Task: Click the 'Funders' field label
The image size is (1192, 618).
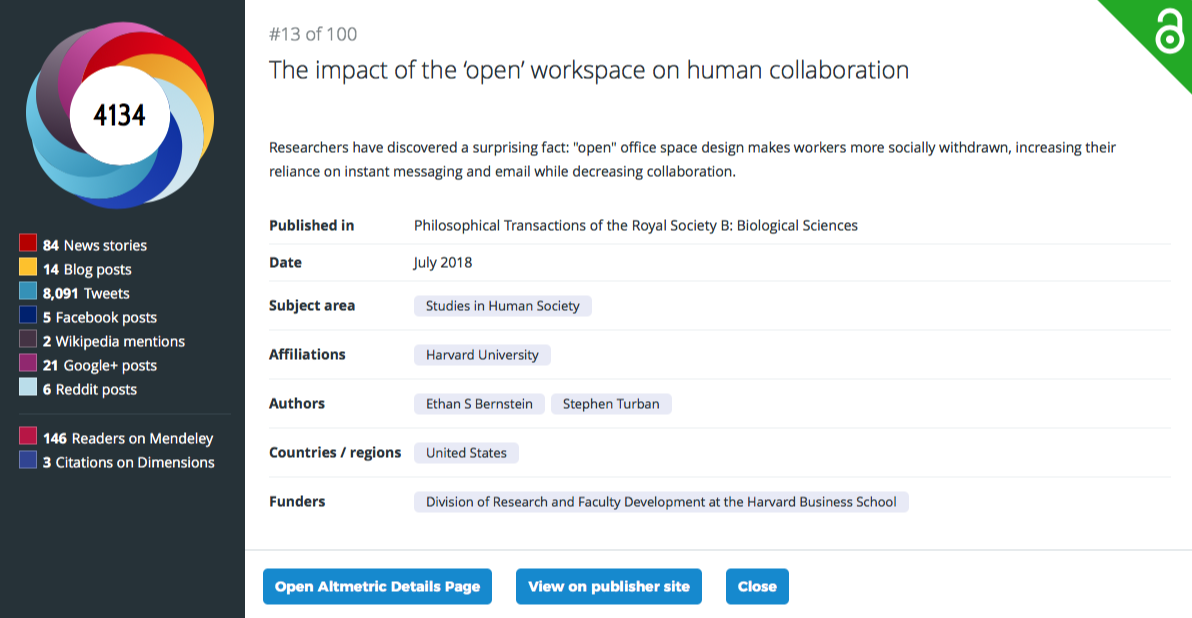Action: pyautogui.click(x=297, y=502)
